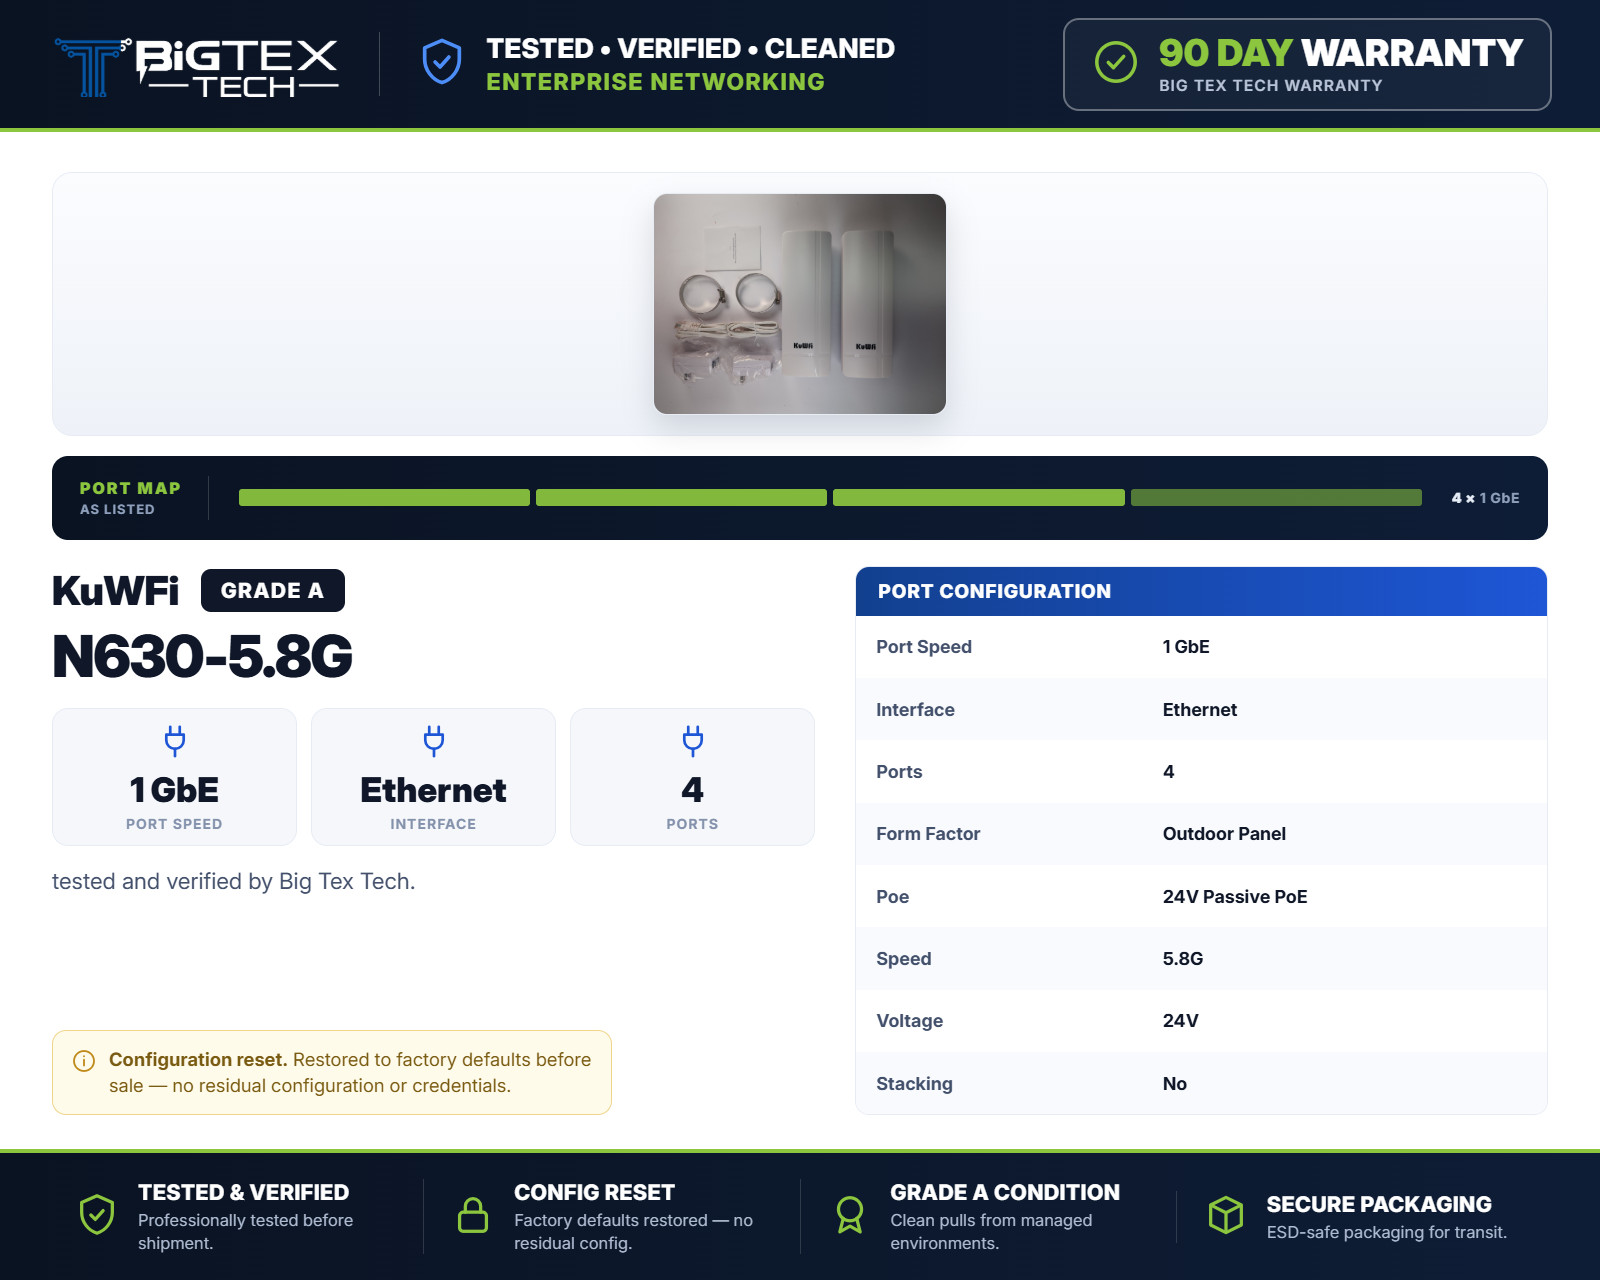Click the blue shield checkmark icon in header

point(442,62)
